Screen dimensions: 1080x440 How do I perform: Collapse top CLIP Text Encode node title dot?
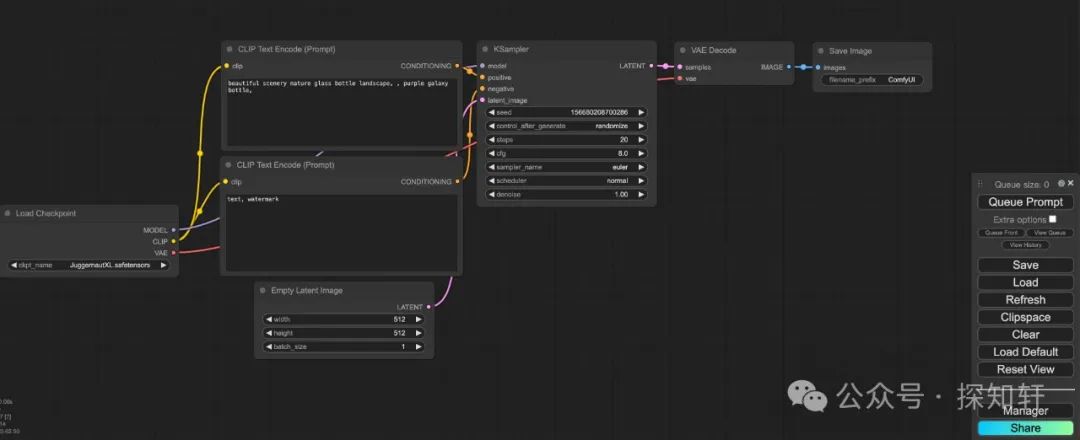click(x=229, y=50)
